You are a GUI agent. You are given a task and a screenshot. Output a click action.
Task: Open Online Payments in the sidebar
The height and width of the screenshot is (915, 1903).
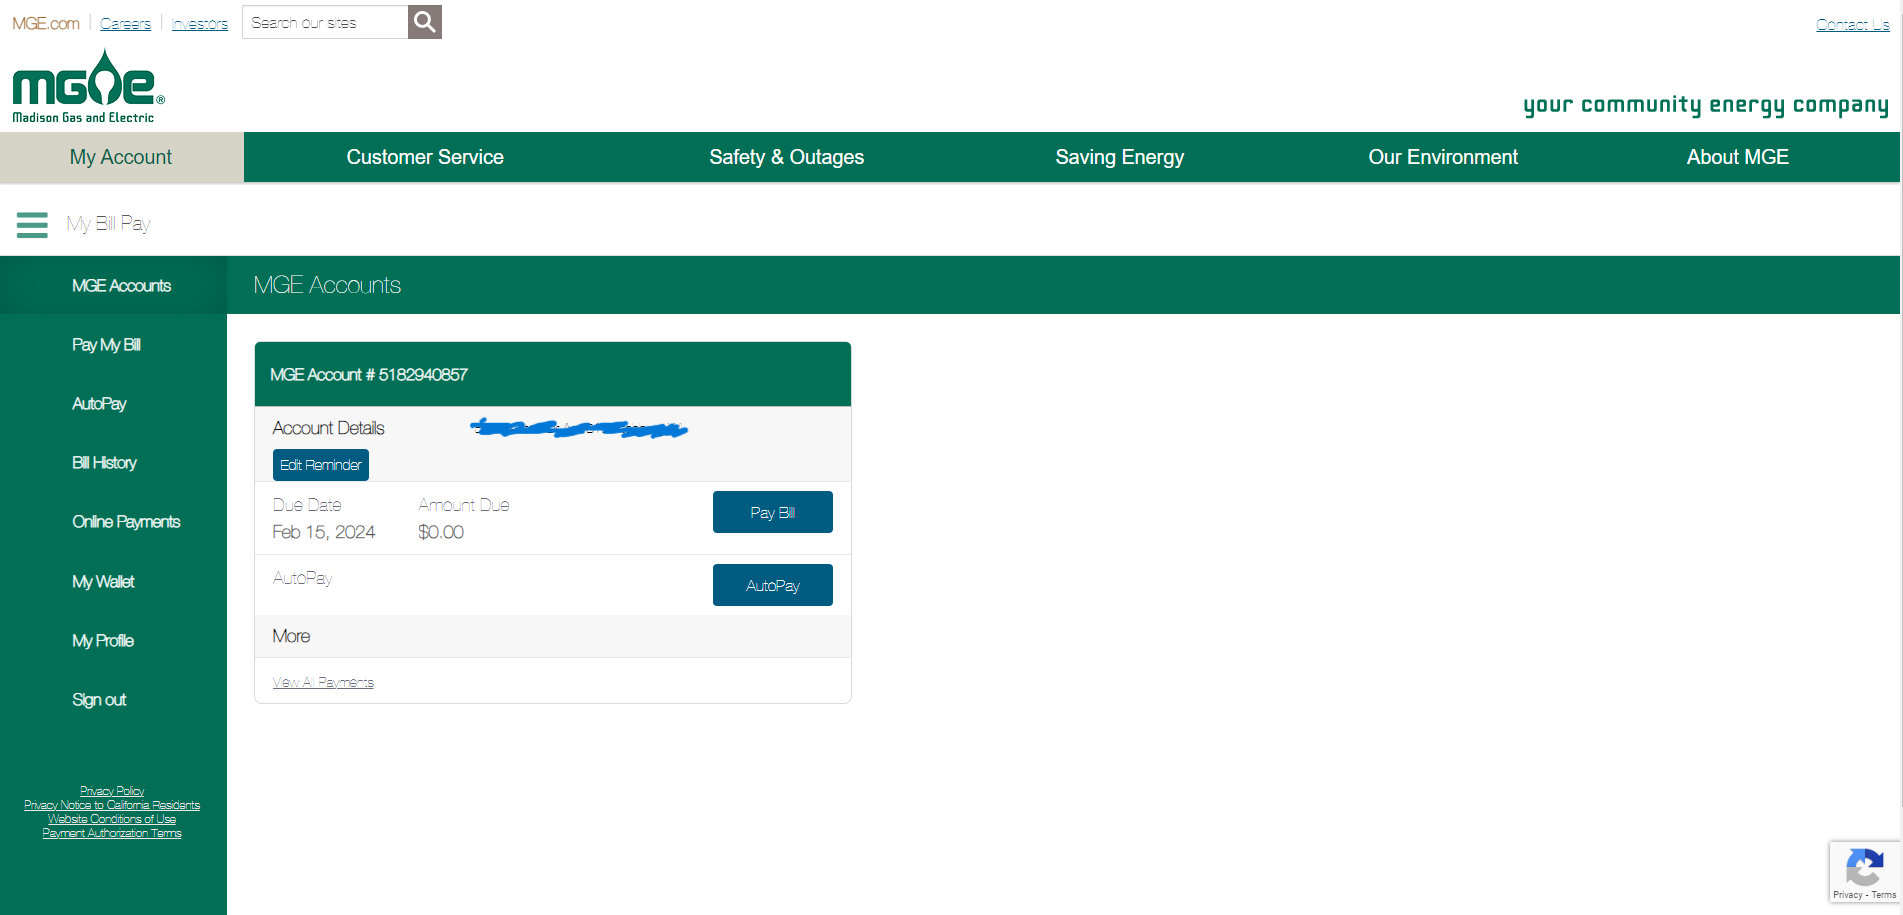(126, 522)
